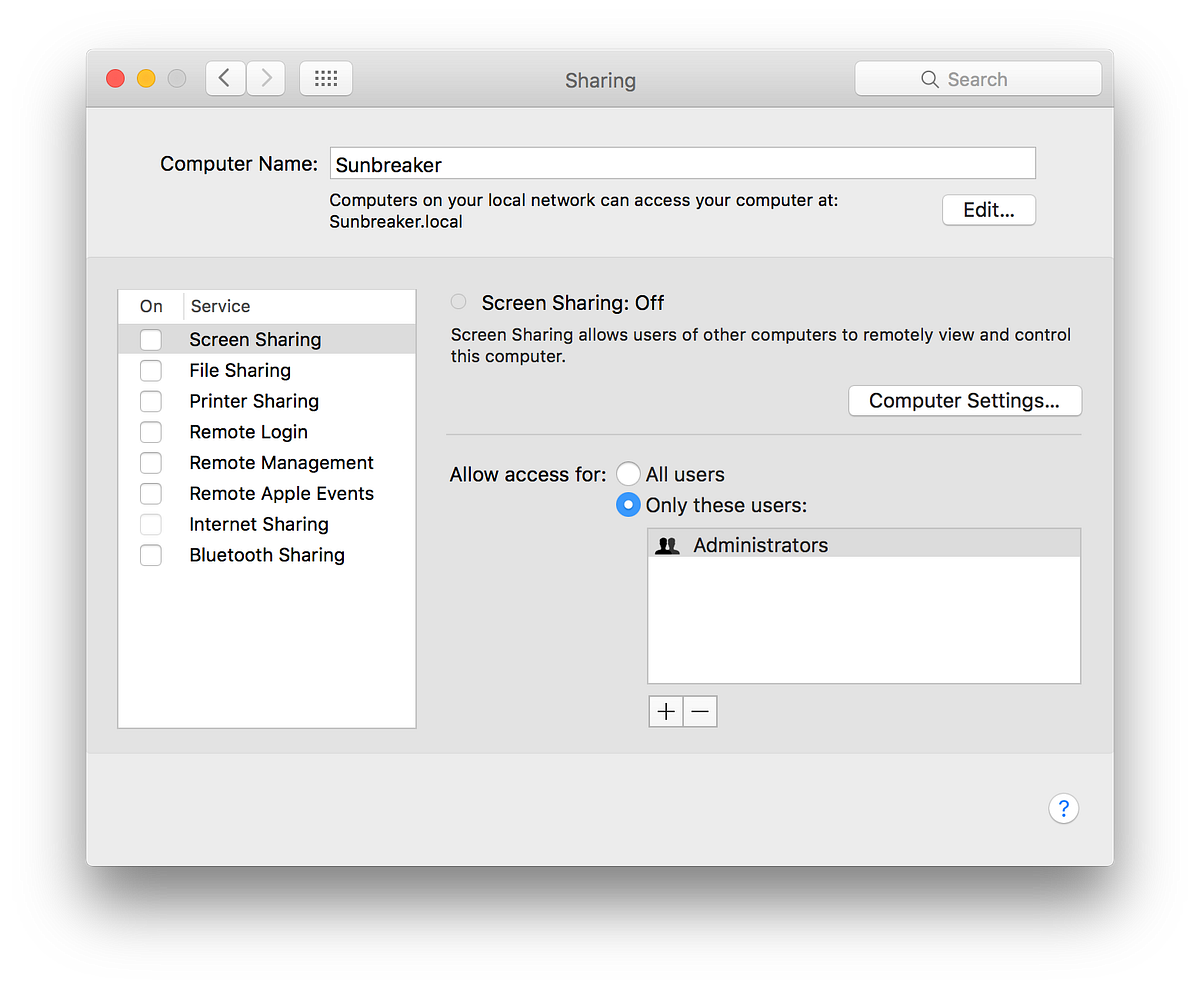The height and width of the screenshot is (989, 1200).
Task: Select the Remote Login service row
Action: click(x=248, y=432)
